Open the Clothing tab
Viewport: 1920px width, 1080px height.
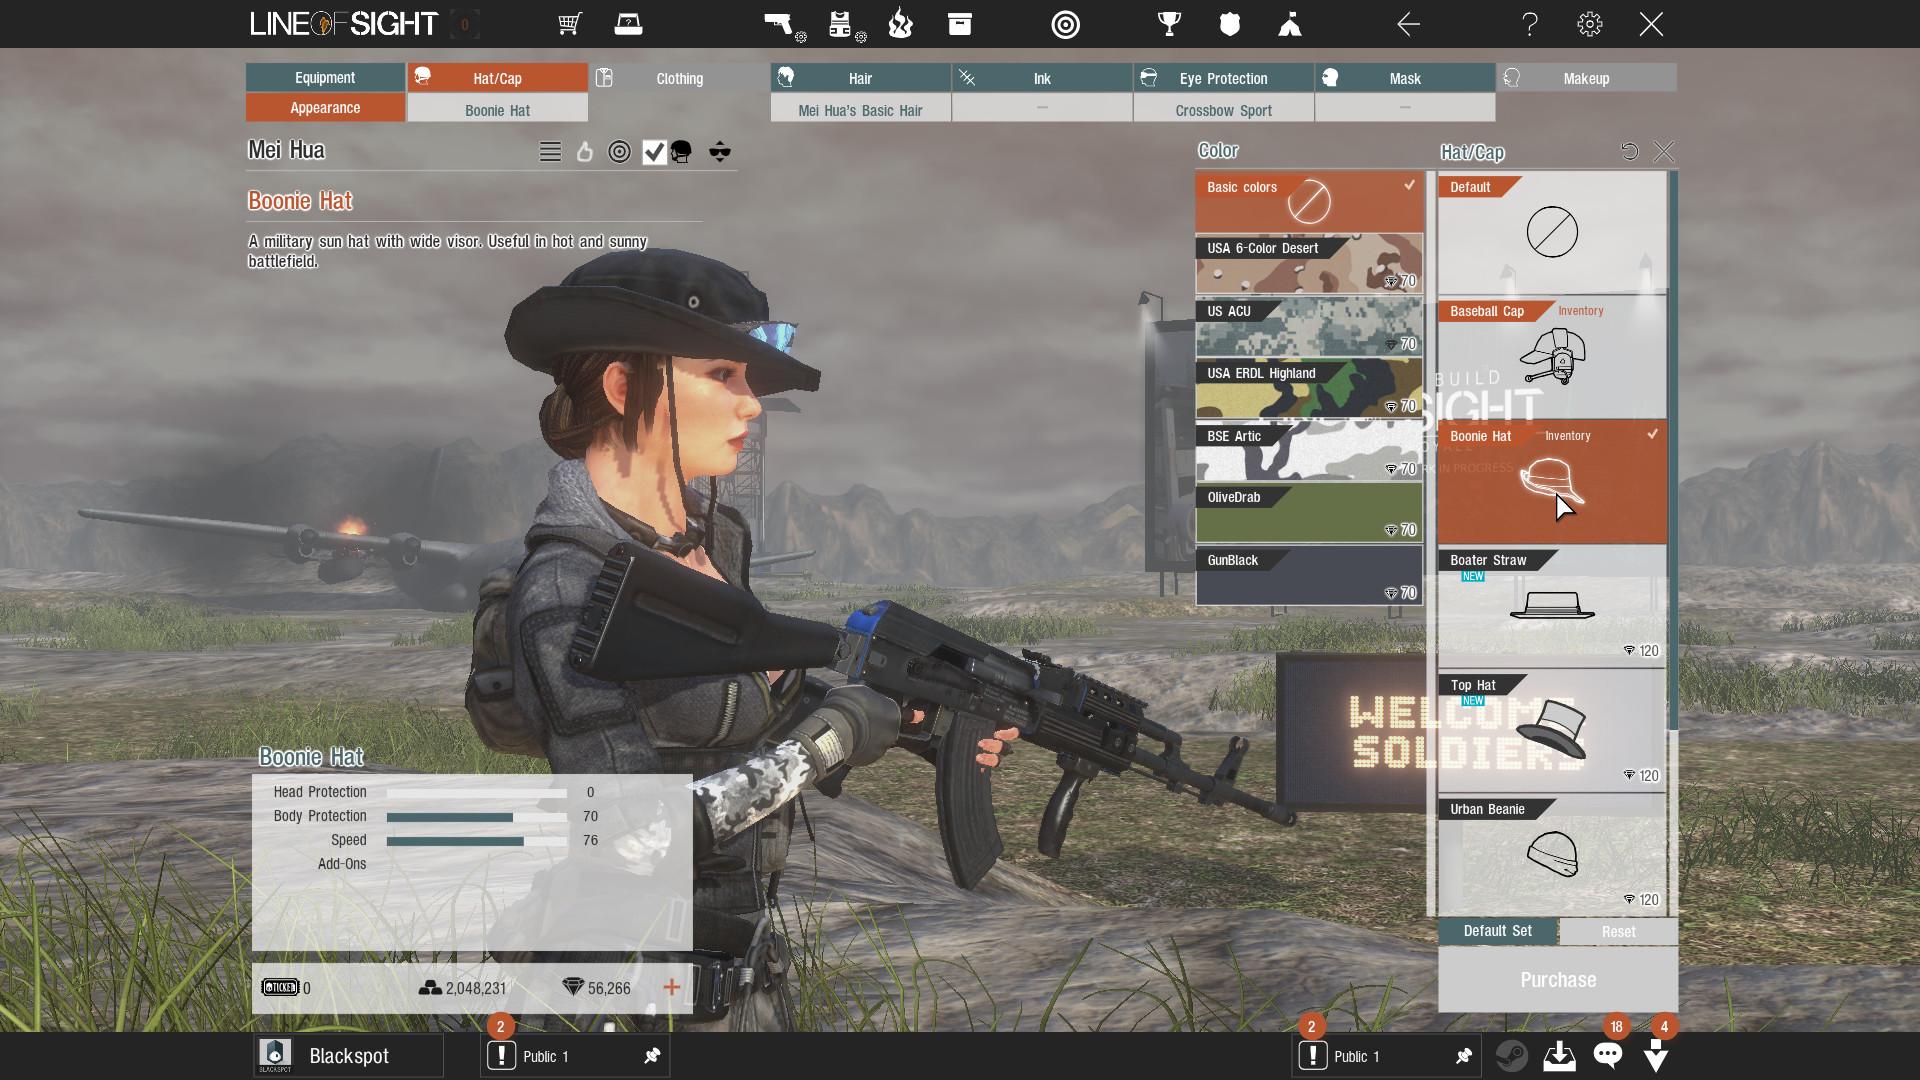coord(679,78)
